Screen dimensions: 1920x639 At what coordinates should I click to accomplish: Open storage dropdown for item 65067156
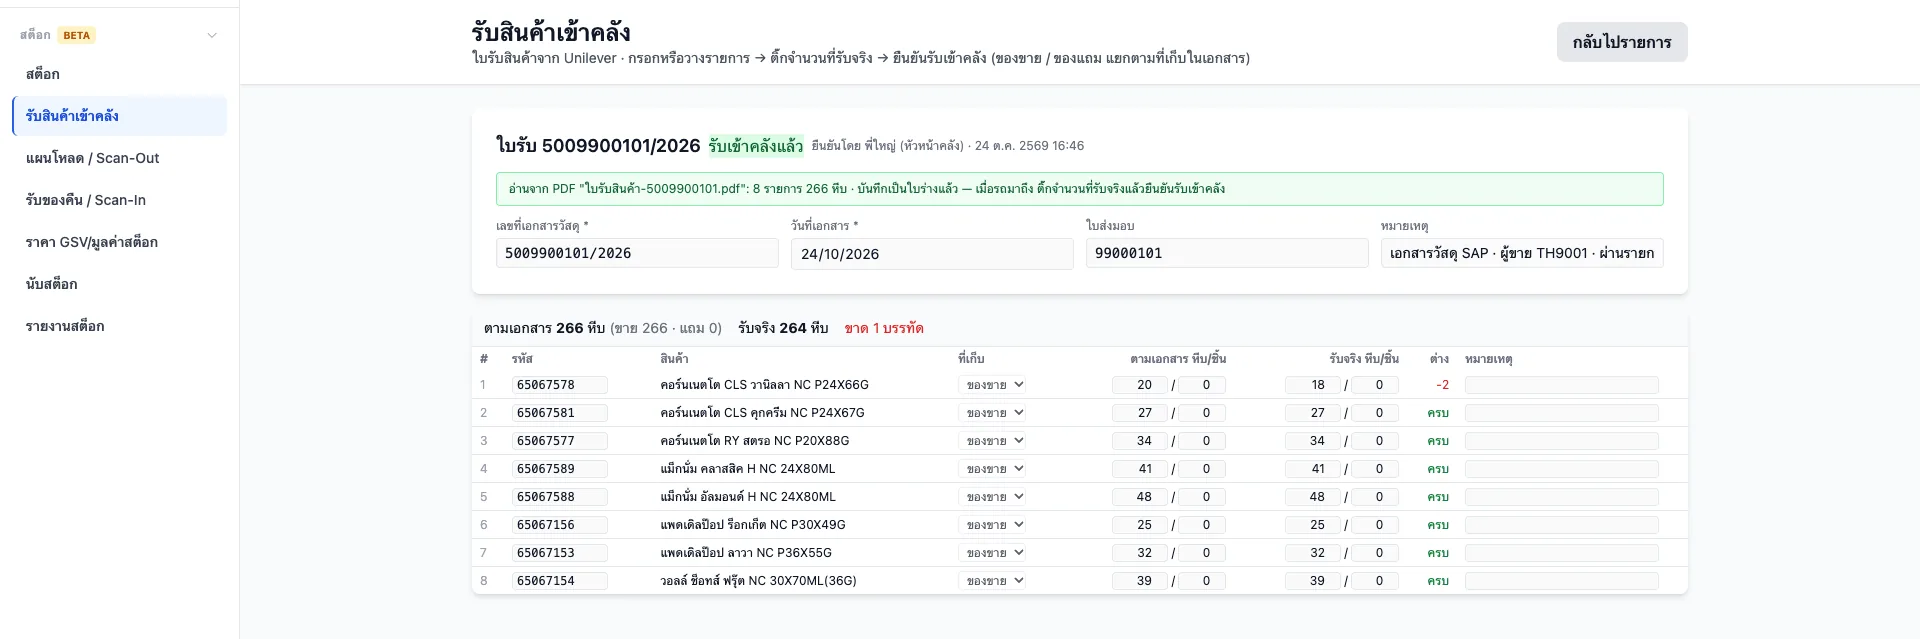coord(992,525)
